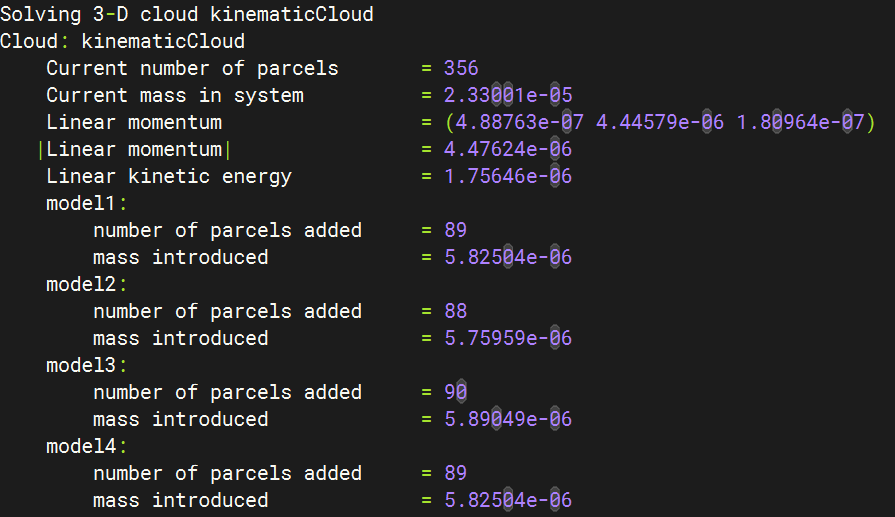This screenshot has height=517, width=895.
Task: Click the mass introduced value 5.75959e-06
Action: coord(508,338)
